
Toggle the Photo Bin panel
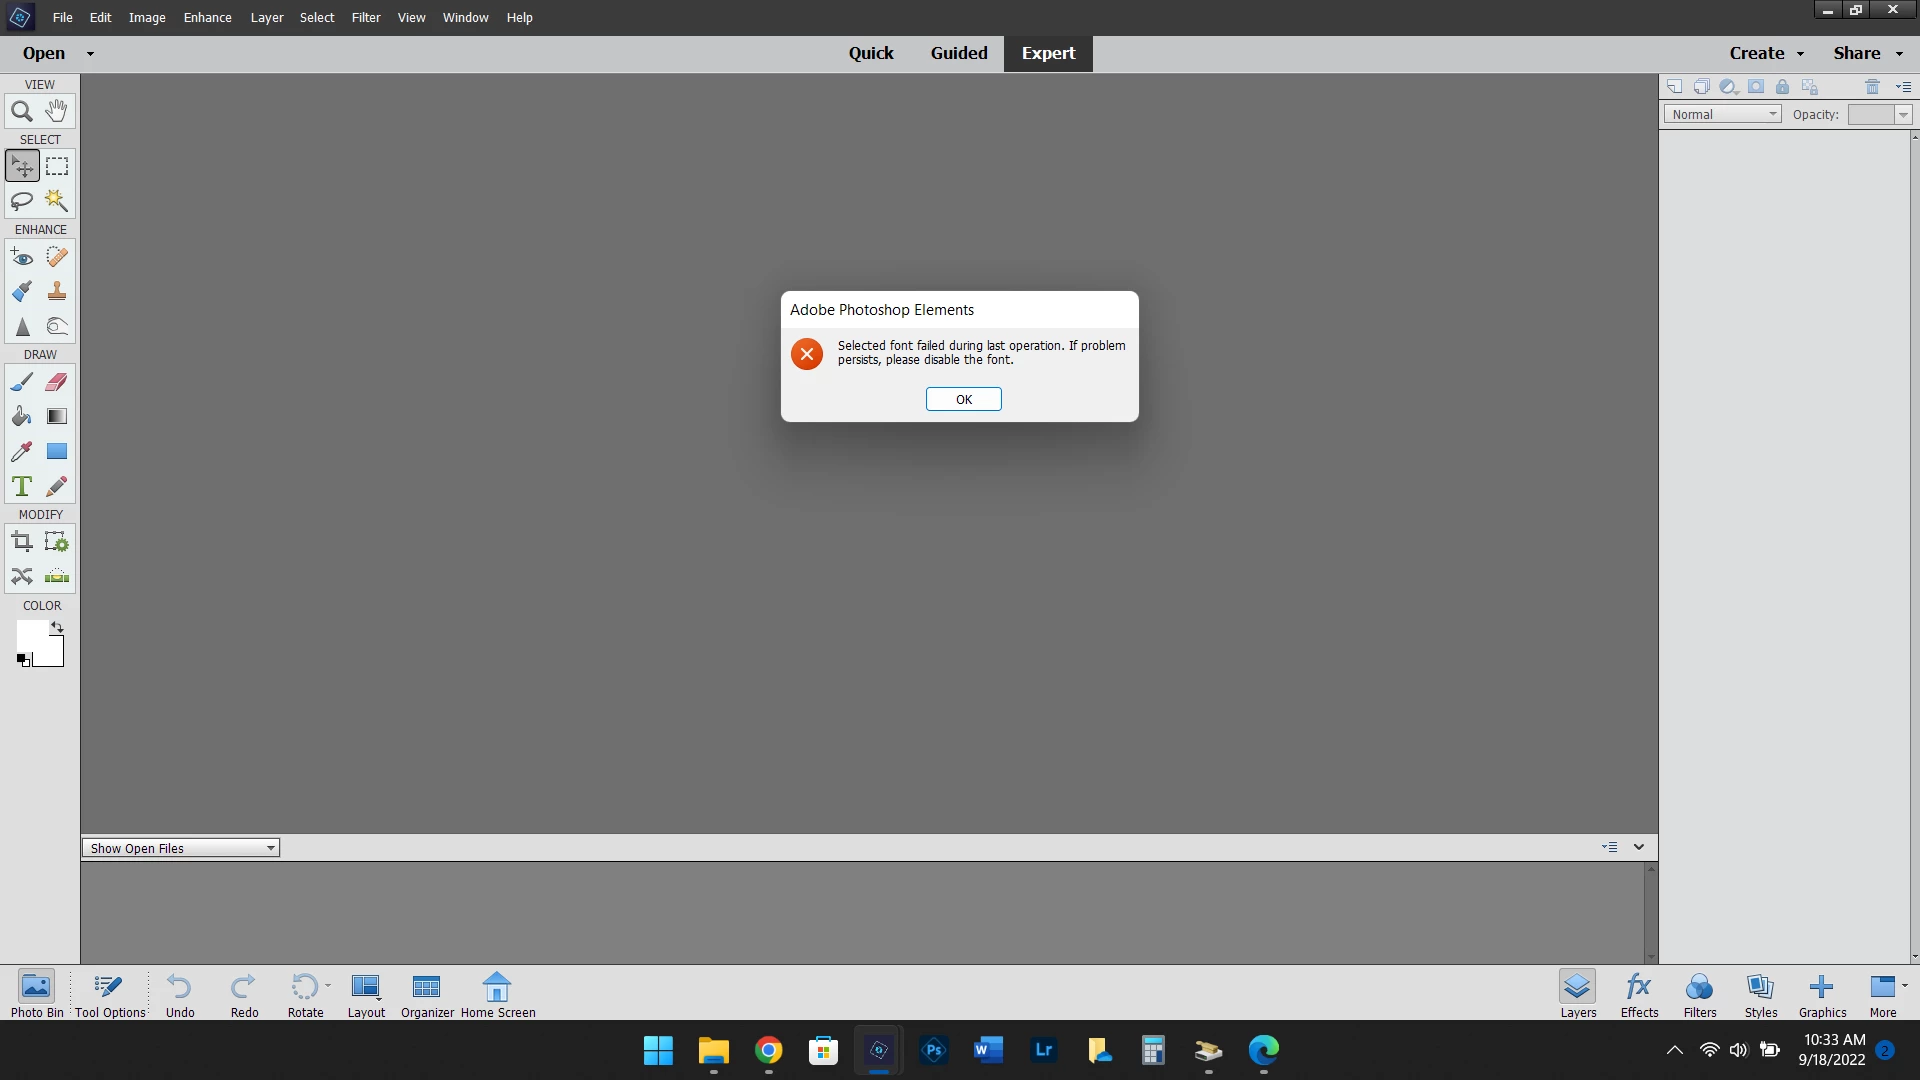[37, 994]
